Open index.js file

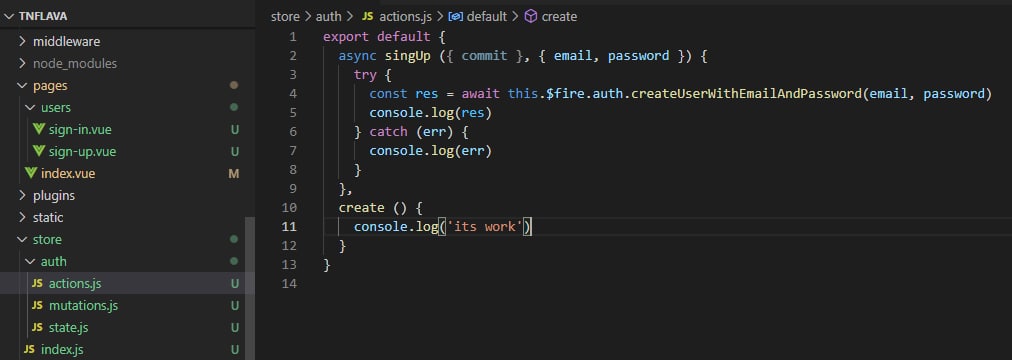[62, 349]
